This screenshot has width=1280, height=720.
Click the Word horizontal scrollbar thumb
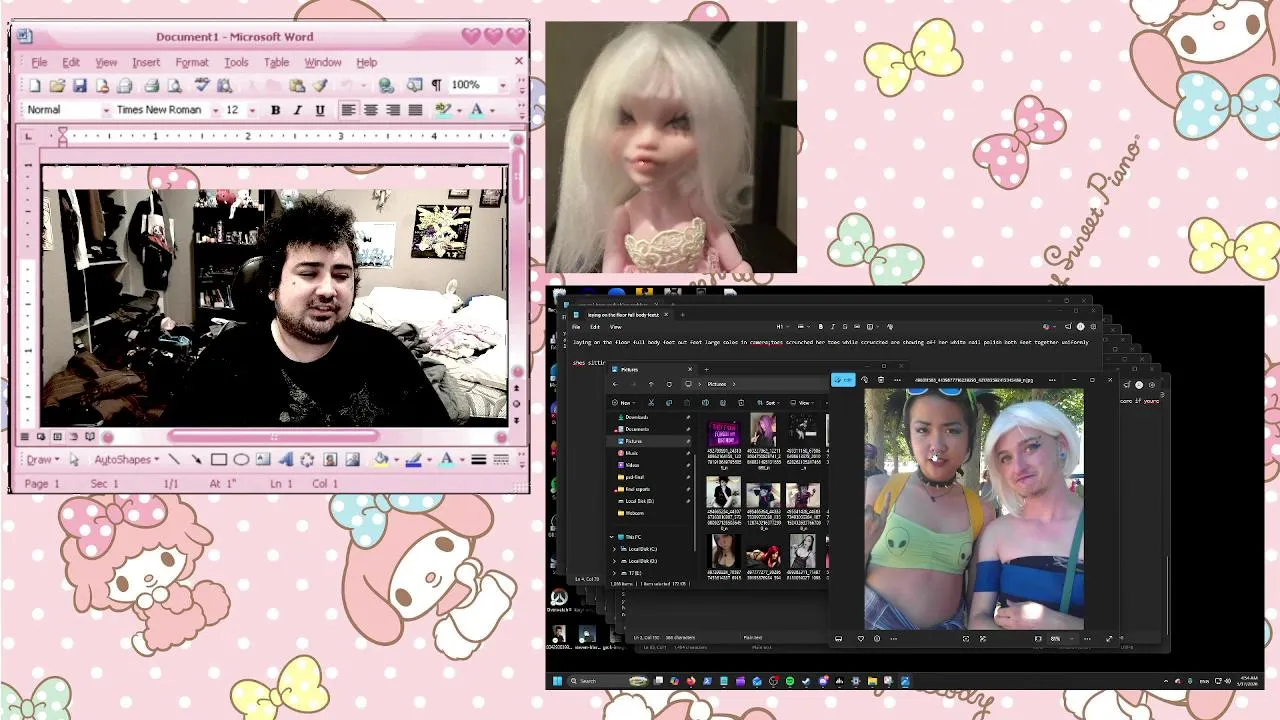[x=274, y=436]
